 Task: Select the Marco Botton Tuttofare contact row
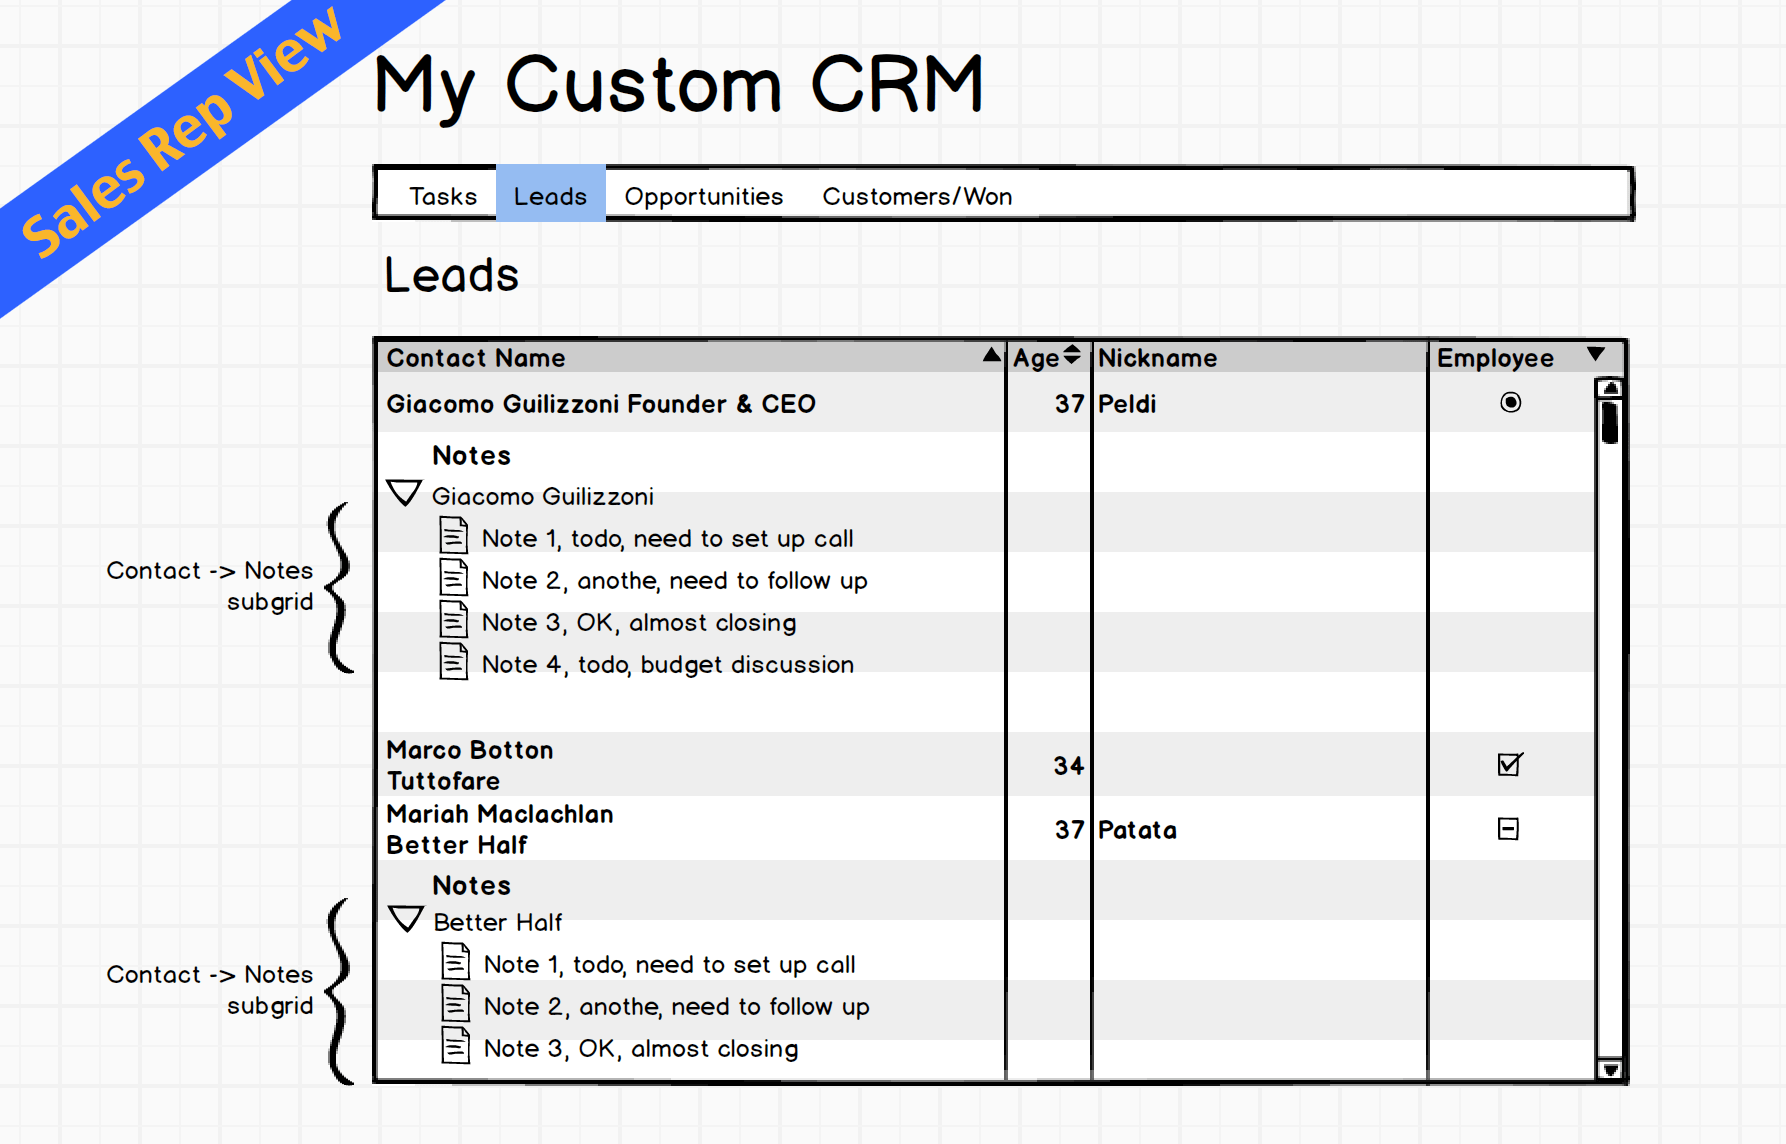click(x=690, y=765)
